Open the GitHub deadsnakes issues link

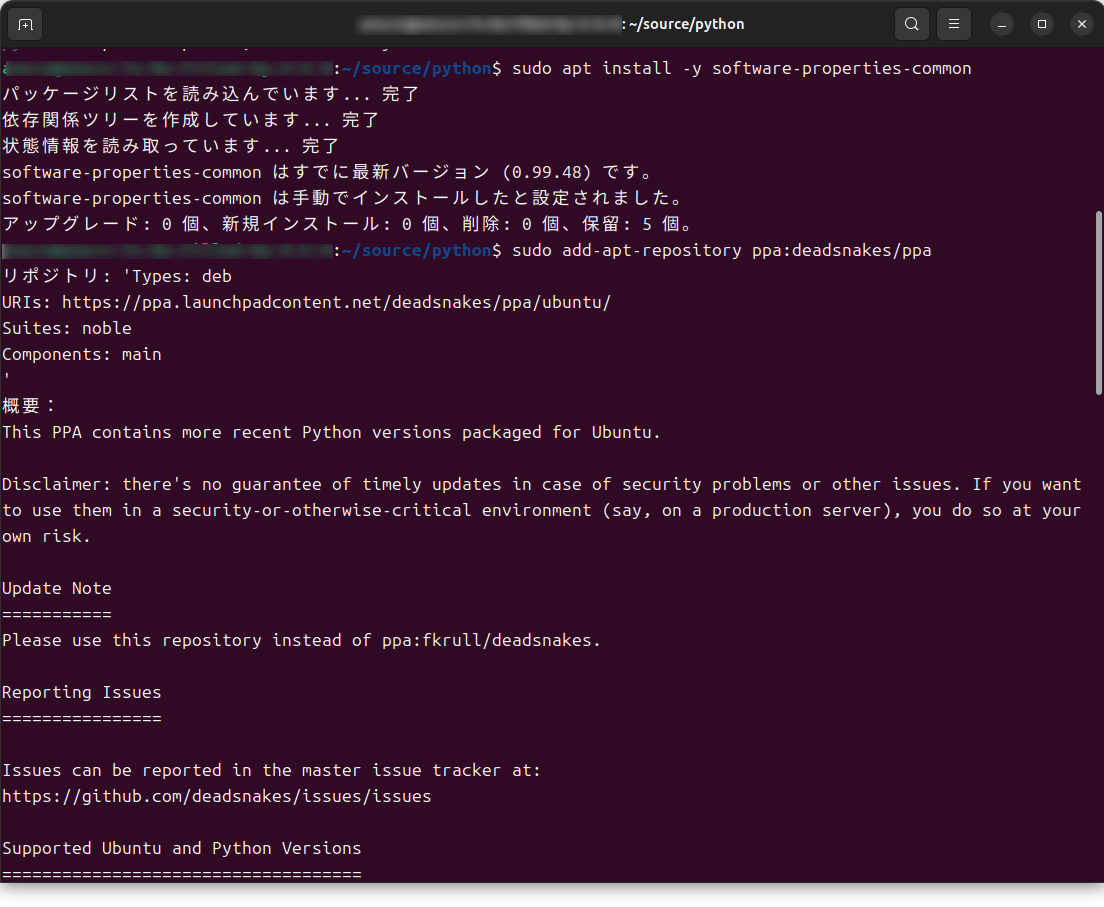point(217,796)
